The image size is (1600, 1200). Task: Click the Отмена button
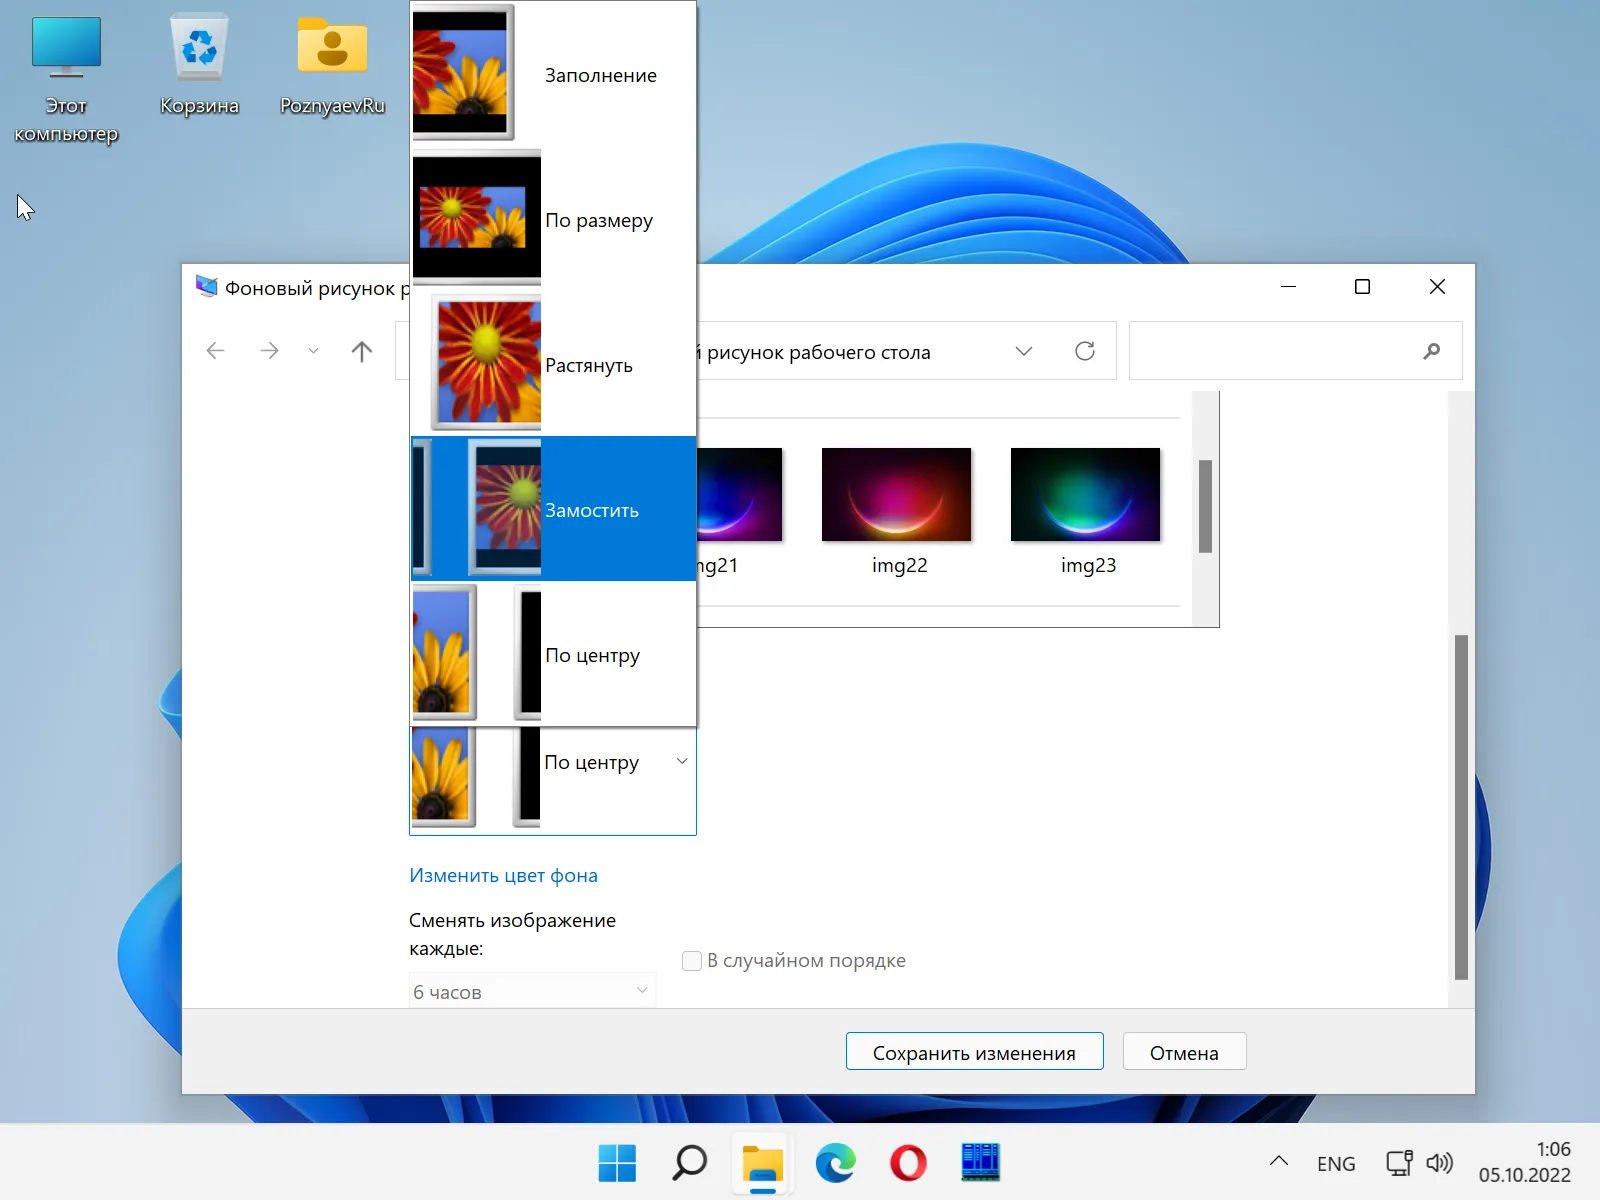(1184, 1052)
